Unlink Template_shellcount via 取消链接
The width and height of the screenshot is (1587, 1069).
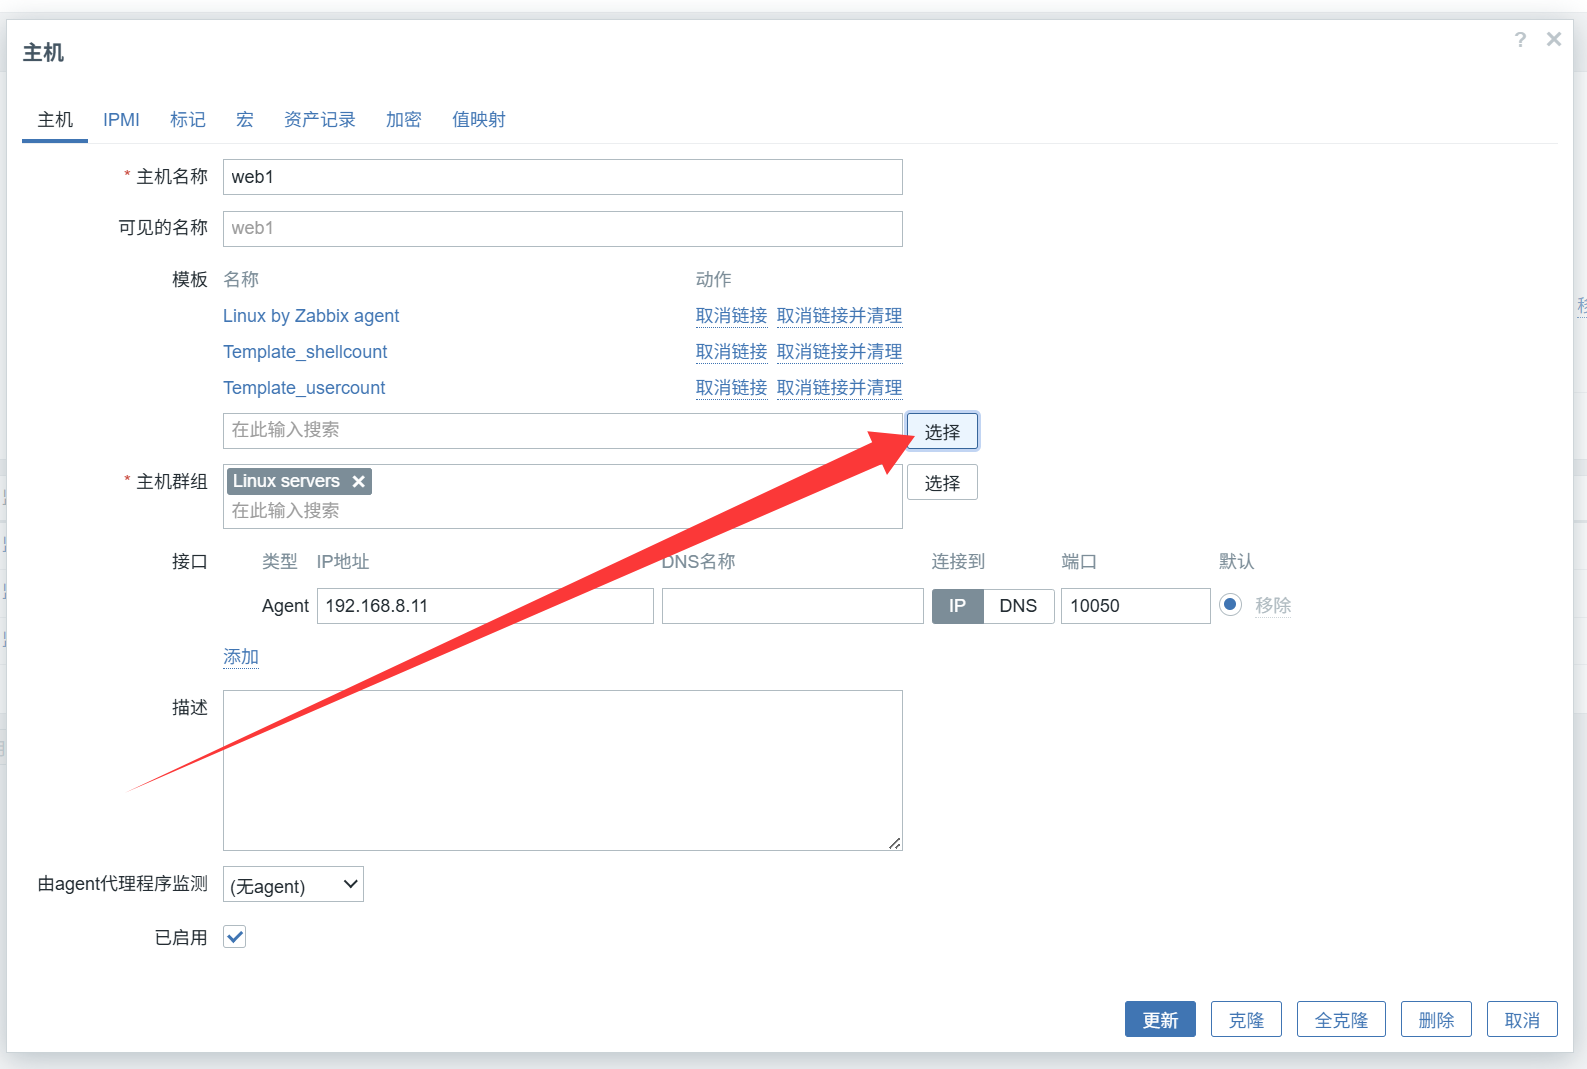tap(731, 352)
